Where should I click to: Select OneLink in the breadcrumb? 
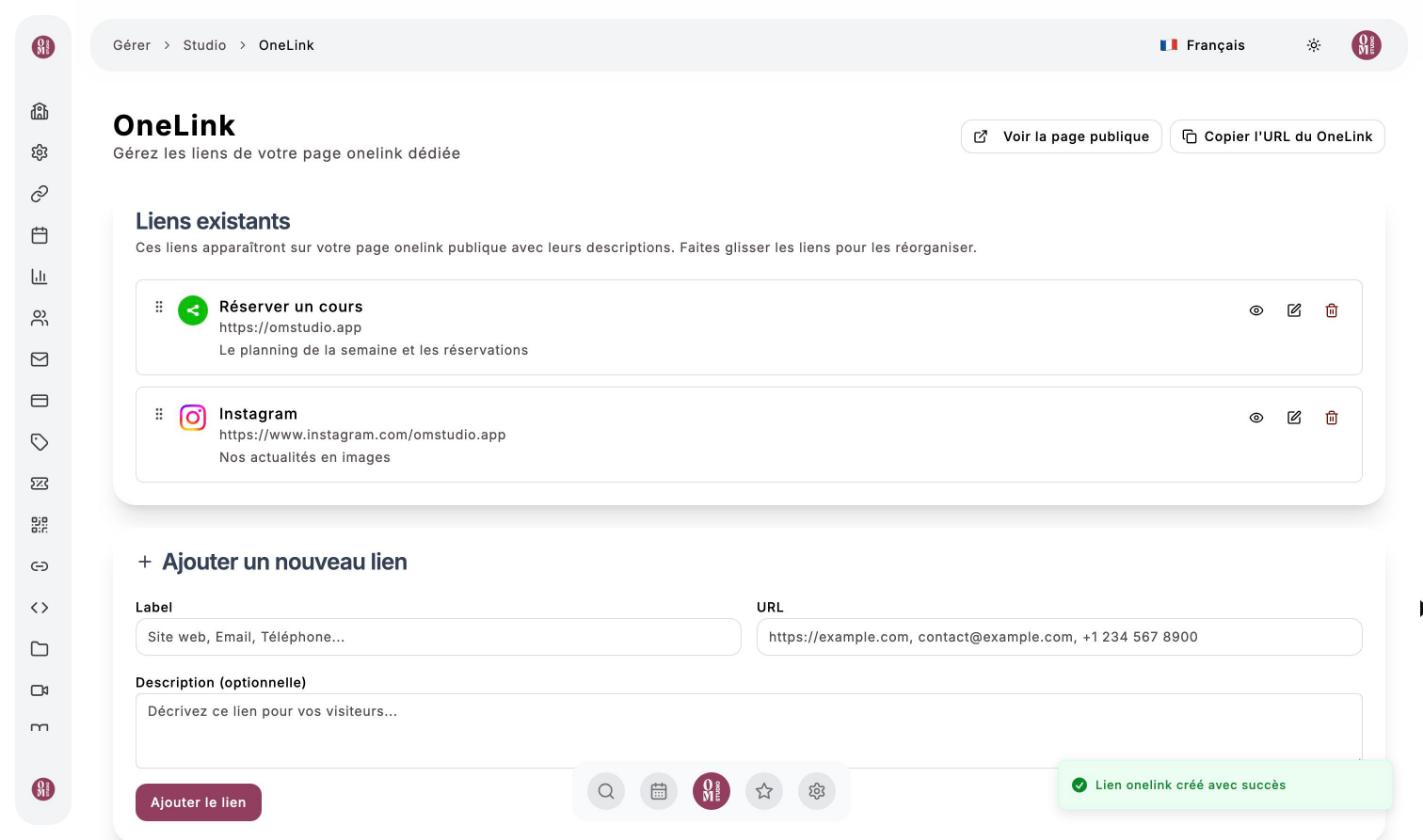tap(286, 45)
